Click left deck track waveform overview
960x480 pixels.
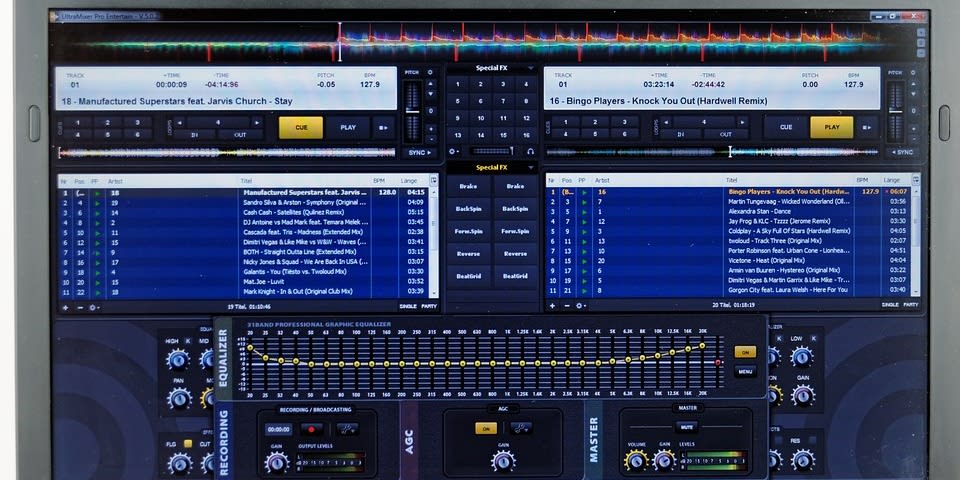click(227, 152)
